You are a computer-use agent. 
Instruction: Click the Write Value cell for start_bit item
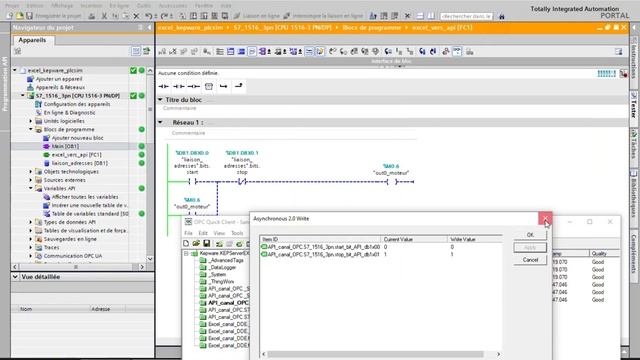coord(475,247)
